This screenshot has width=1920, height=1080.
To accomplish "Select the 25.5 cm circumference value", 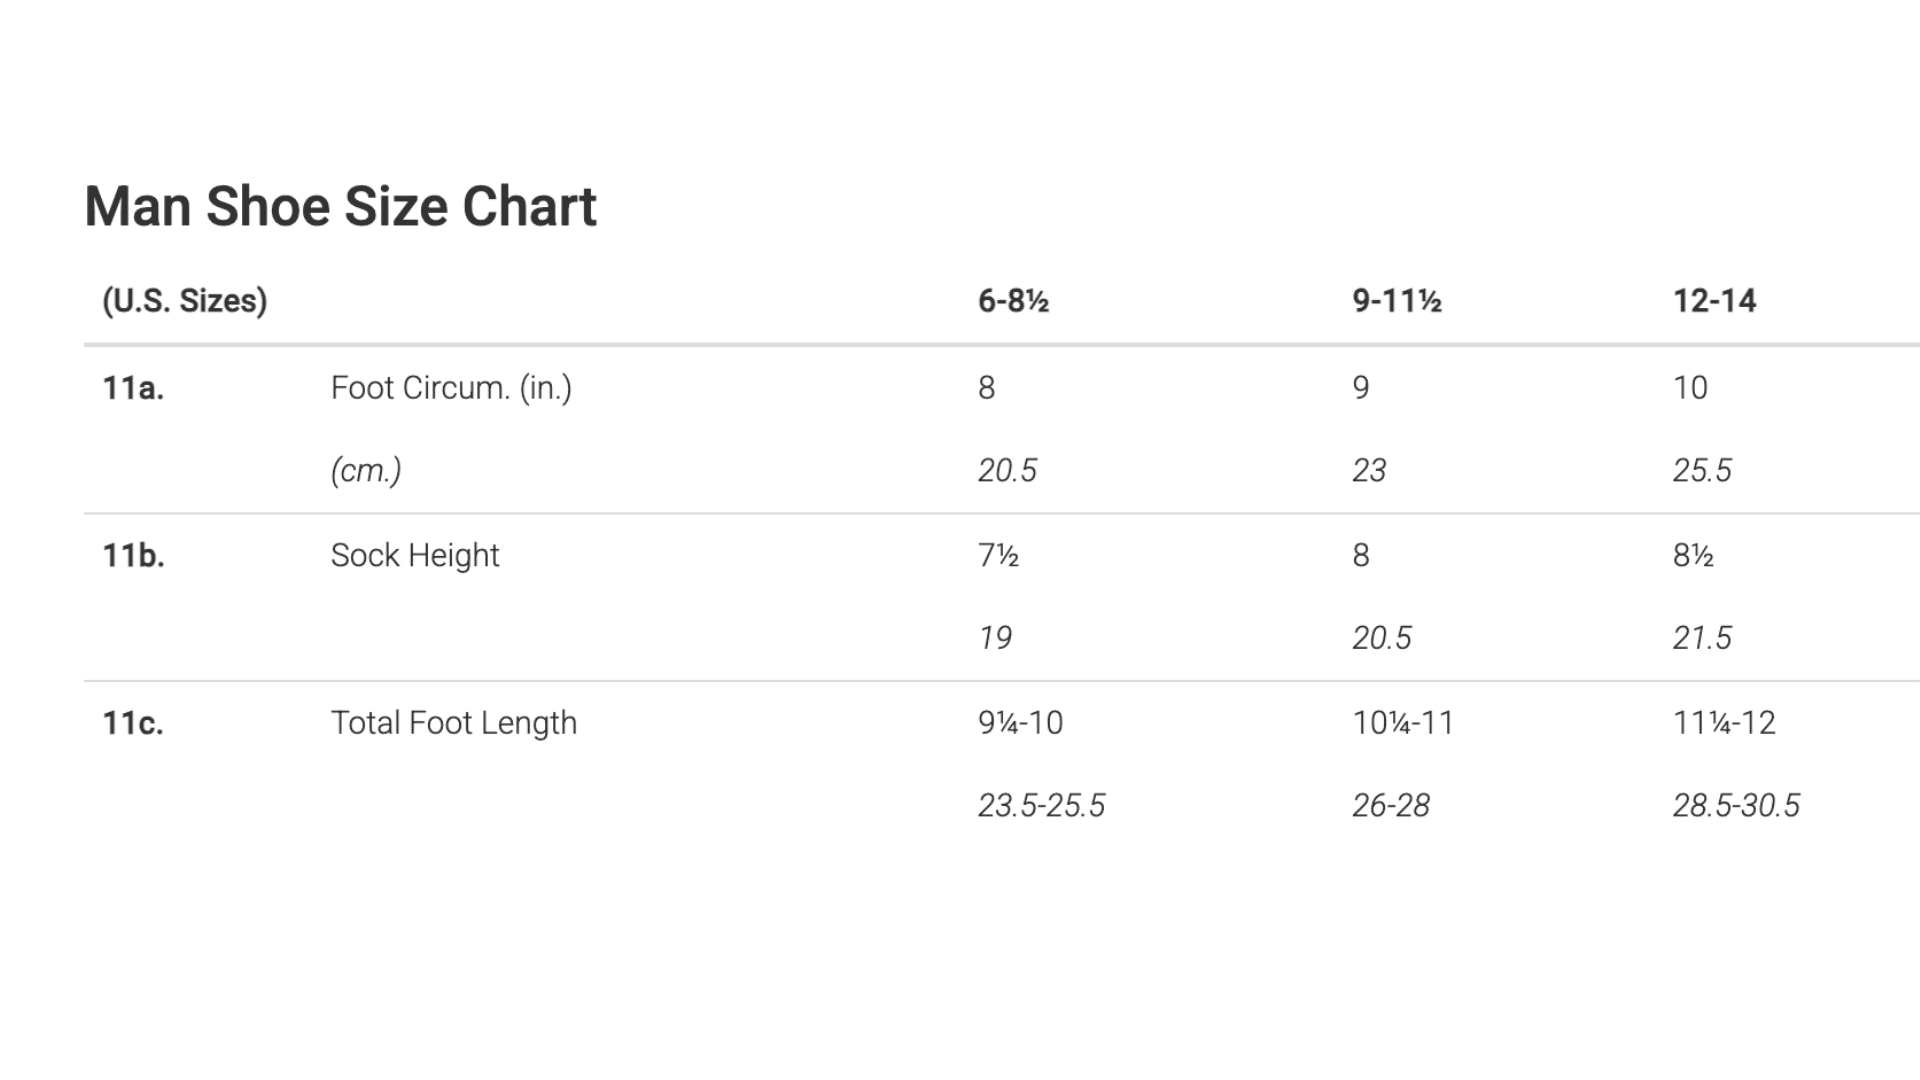I will coord(1702,471).
